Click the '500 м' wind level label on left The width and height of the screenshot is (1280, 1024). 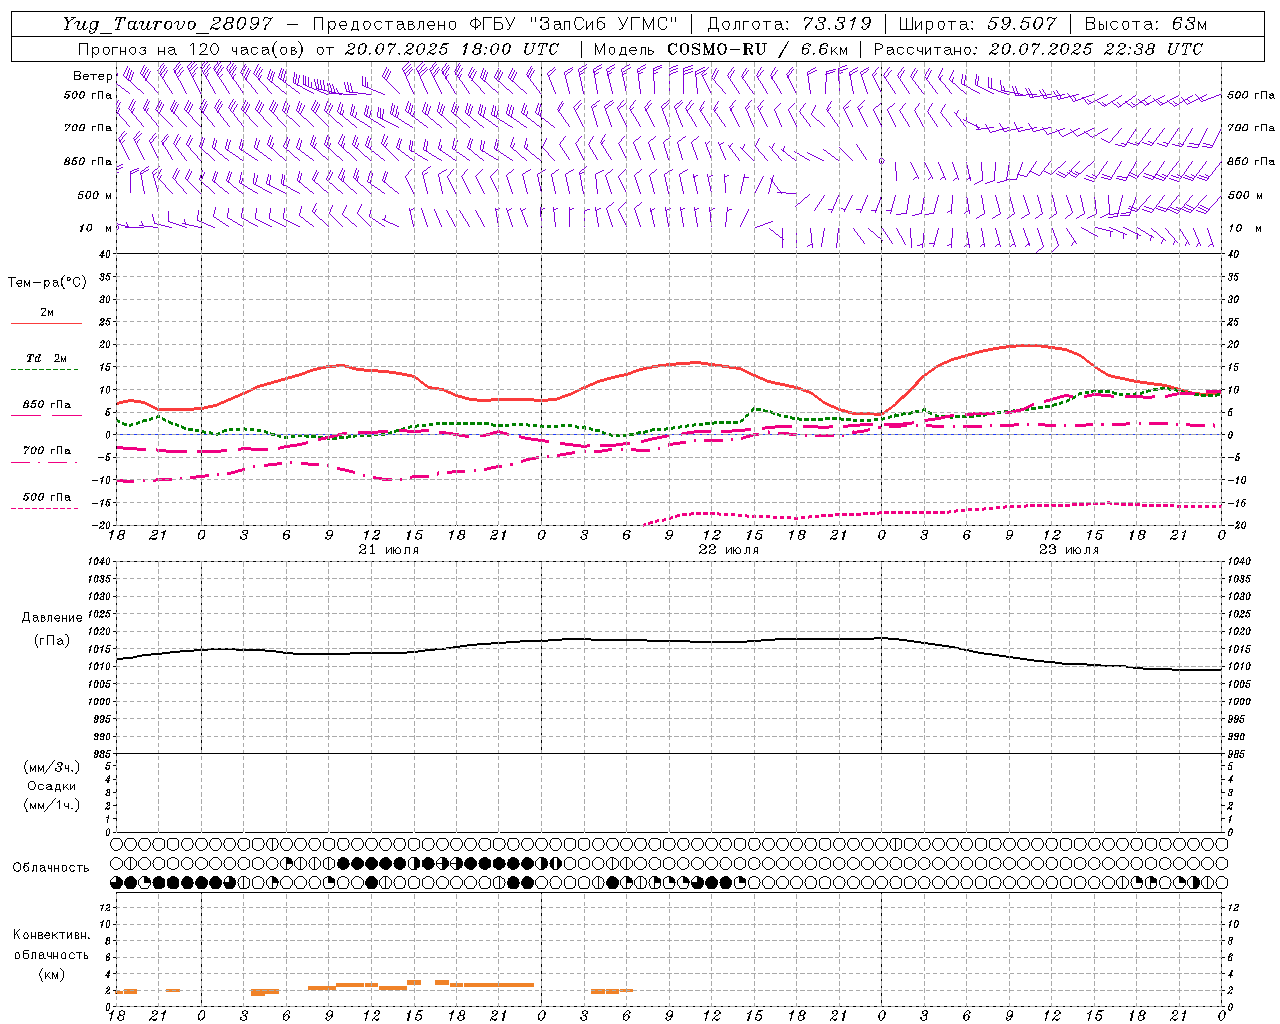click(x=95, y=195)
